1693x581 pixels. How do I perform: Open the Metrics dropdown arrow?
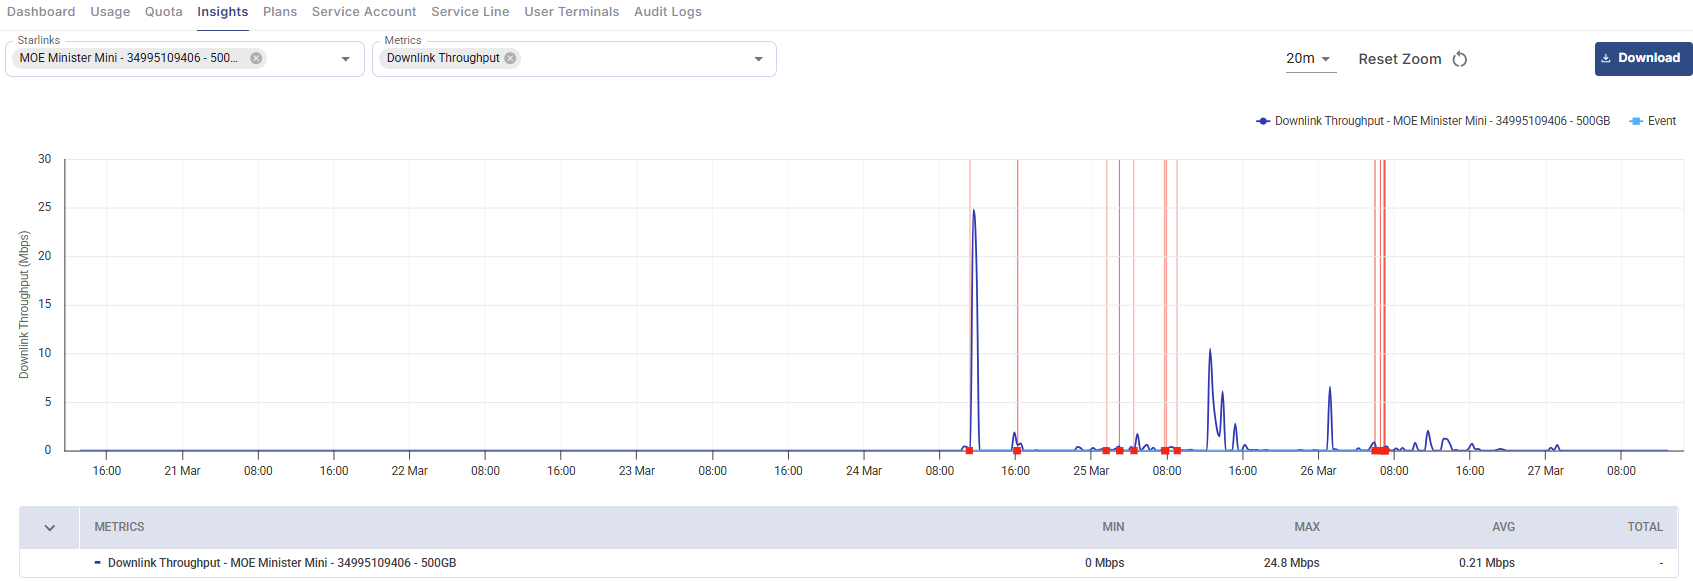758,59
